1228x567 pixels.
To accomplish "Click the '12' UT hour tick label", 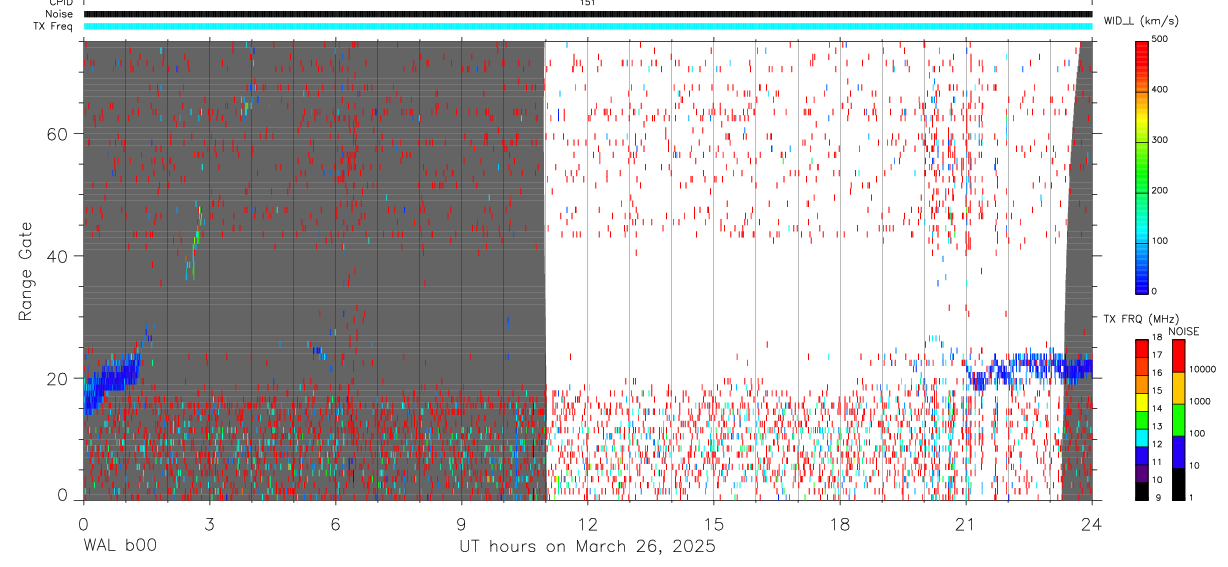I will pyautogui.click(x=588, y=524).
